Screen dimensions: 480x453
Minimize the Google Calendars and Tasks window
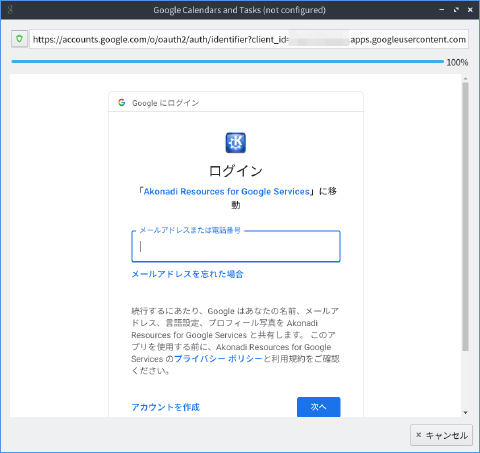tap(442, 10)
